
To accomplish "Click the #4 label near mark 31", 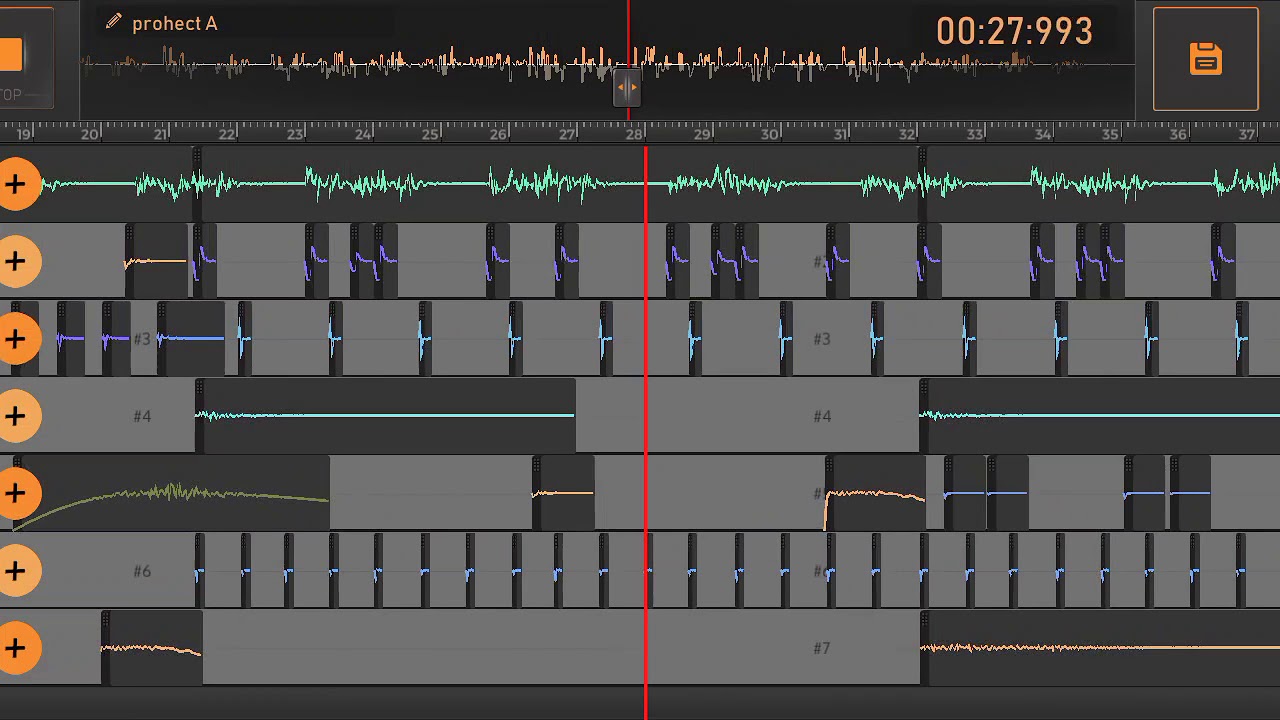I will point(822,416).
